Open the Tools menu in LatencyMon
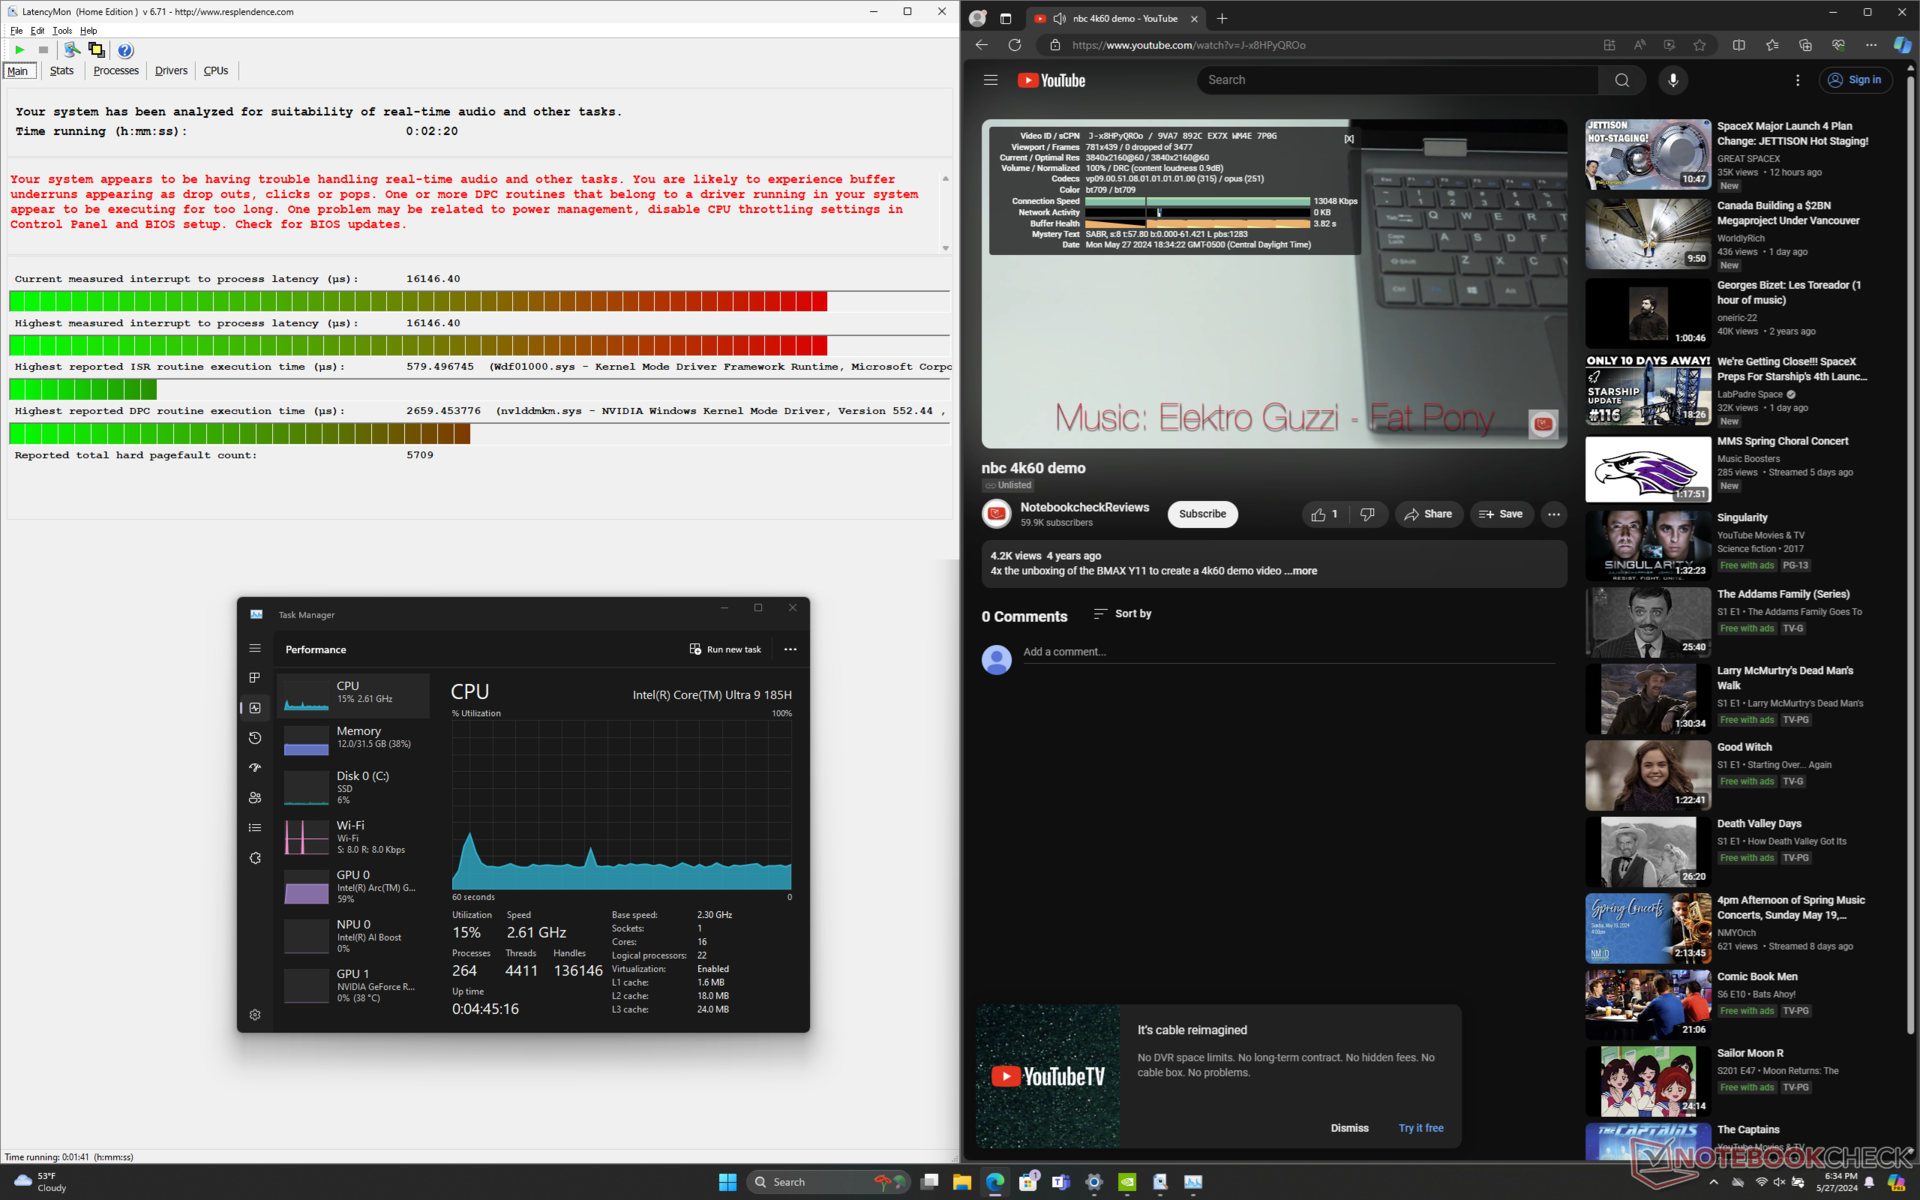1920x1200 pixels. [62, 31]
